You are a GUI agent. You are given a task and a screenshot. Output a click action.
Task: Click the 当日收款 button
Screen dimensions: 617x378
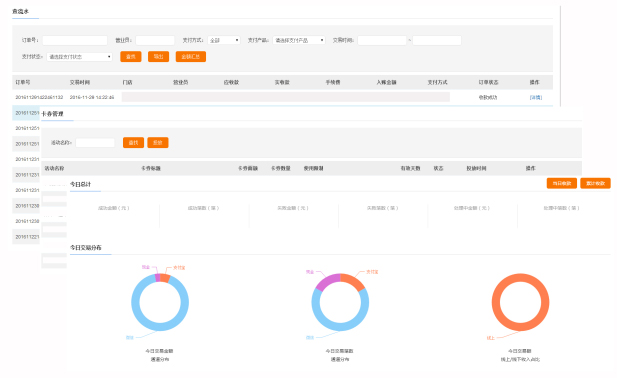pos(562,183)
